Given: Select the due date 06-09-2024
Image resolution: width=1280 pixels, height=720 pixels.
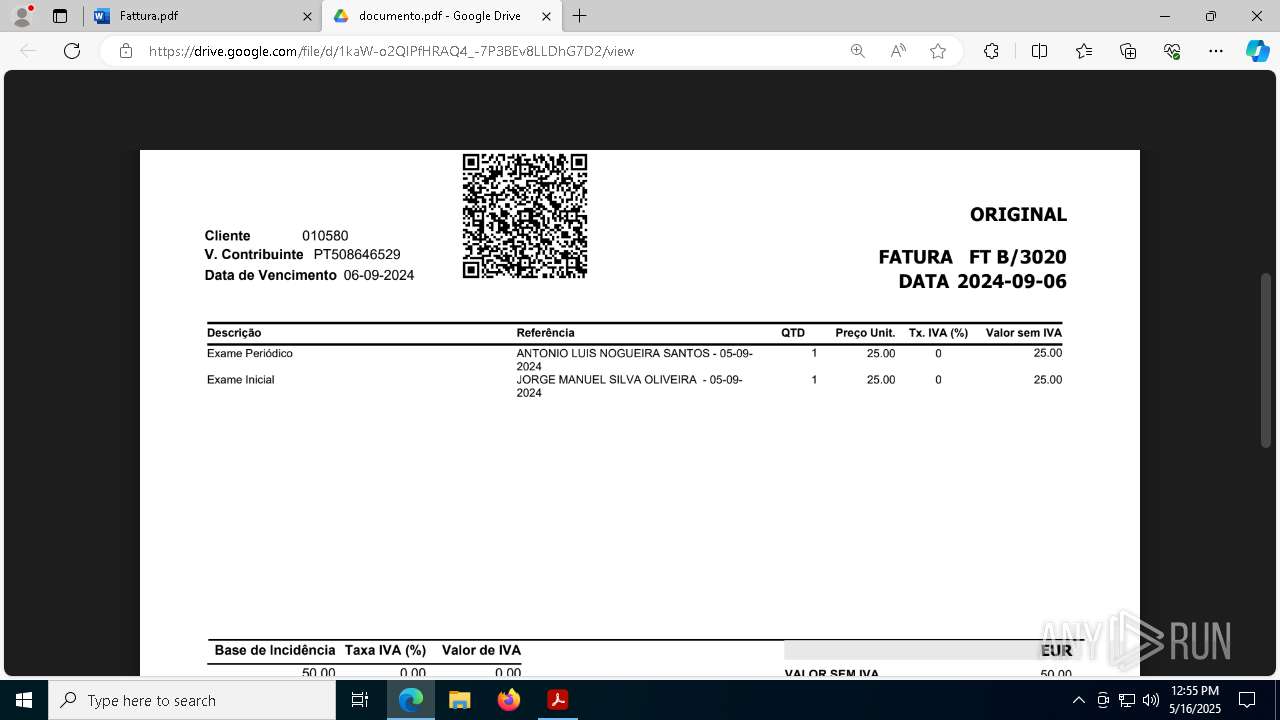Looking at the screenshot, I should point(379,275).
